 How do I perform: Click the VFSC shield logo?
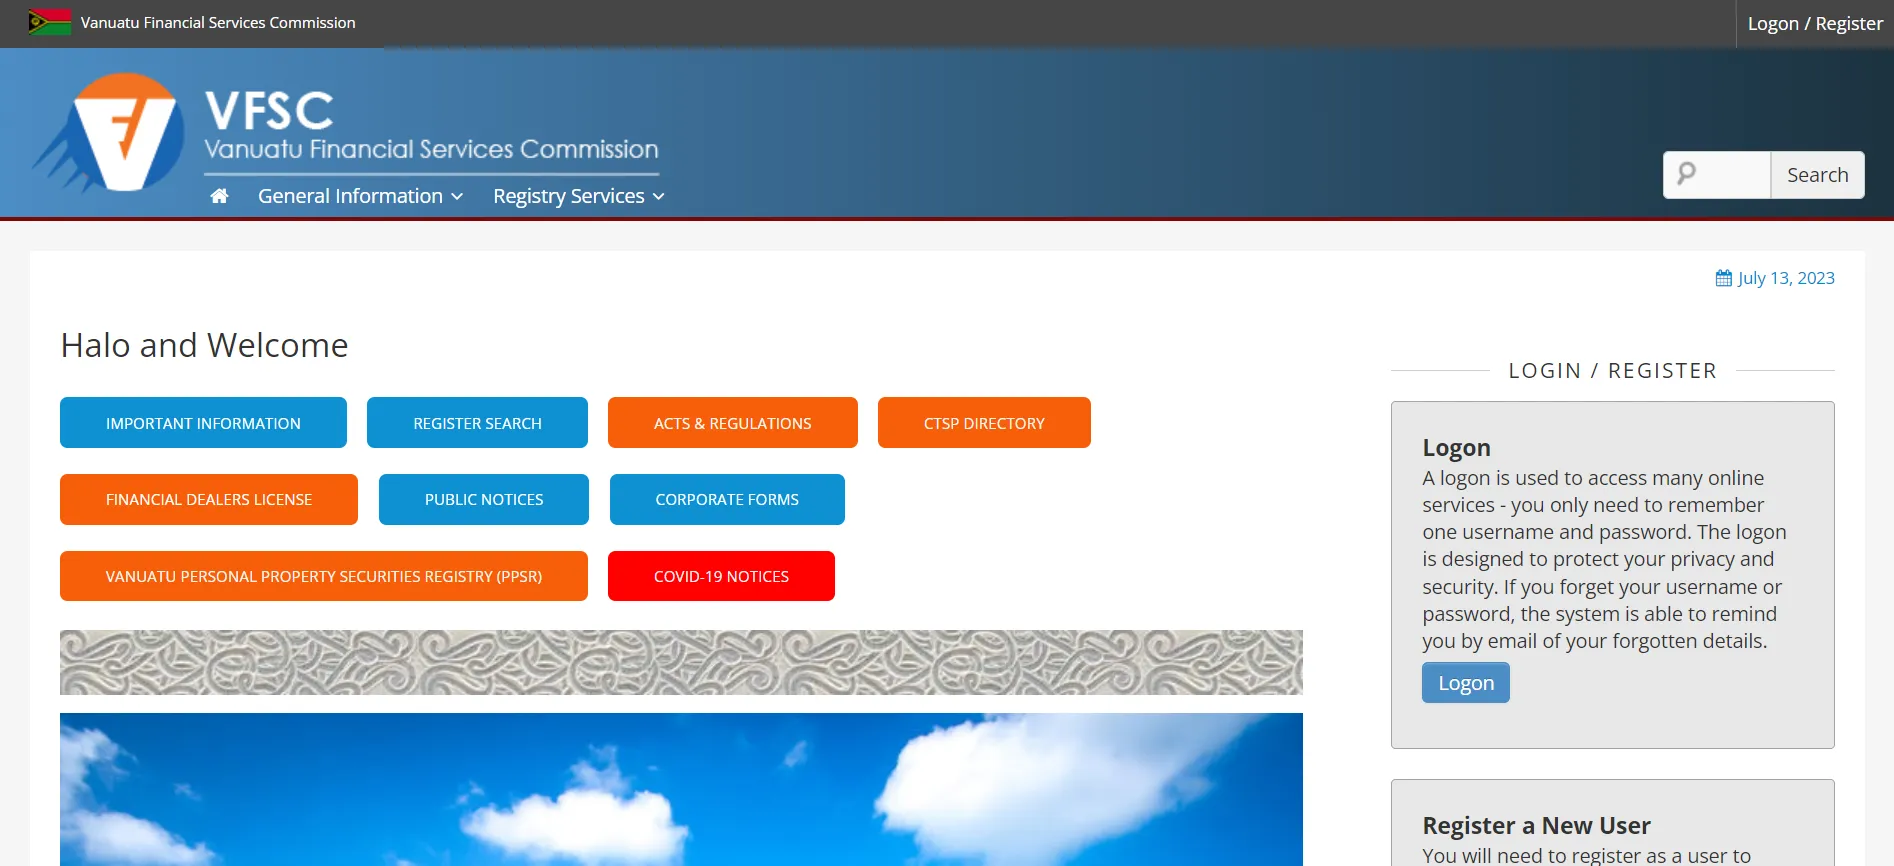tap(110, 133)
